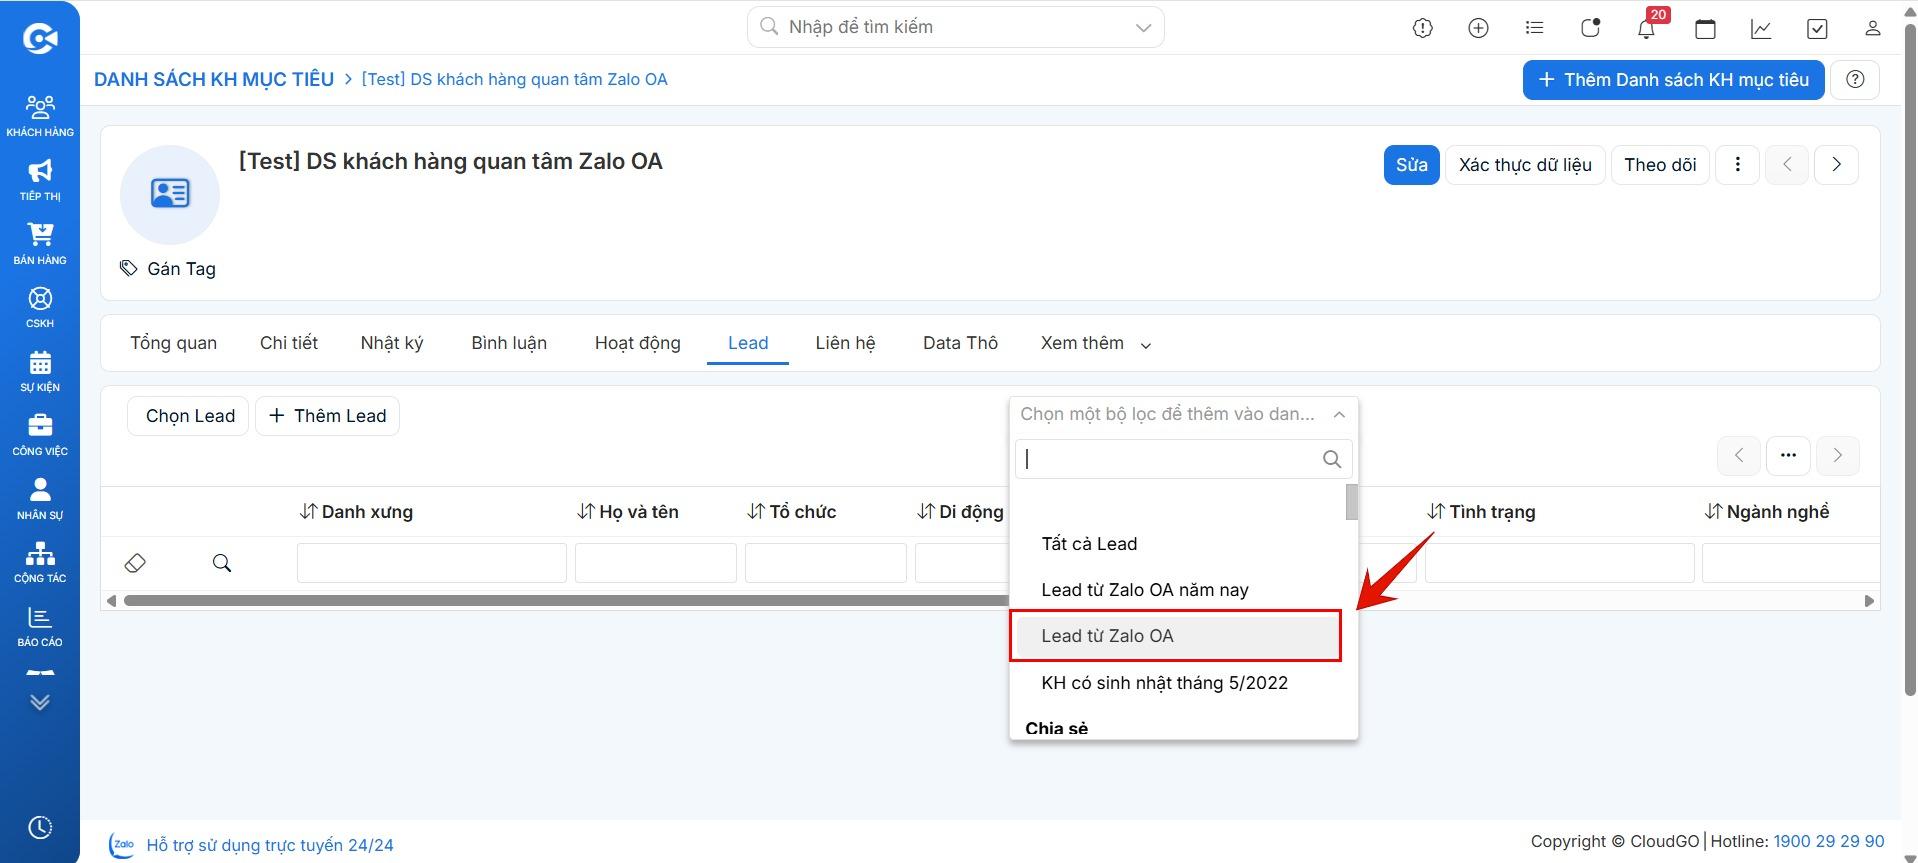
Task: Select Tất cả Lead filter option
Action: tap(1176, 544)
